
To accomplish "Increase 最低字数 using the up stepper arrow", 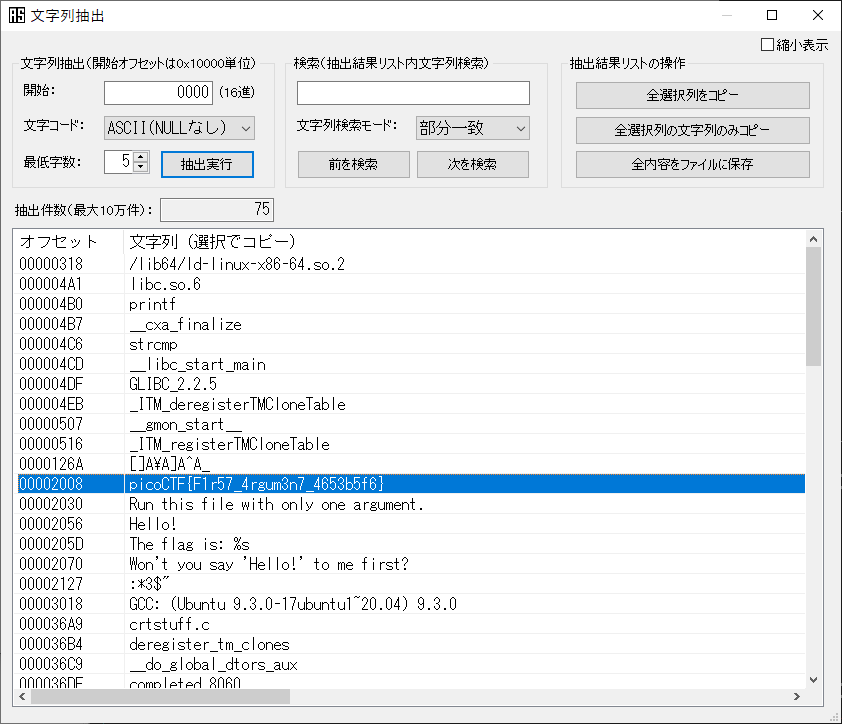I will tap(142, 159).
